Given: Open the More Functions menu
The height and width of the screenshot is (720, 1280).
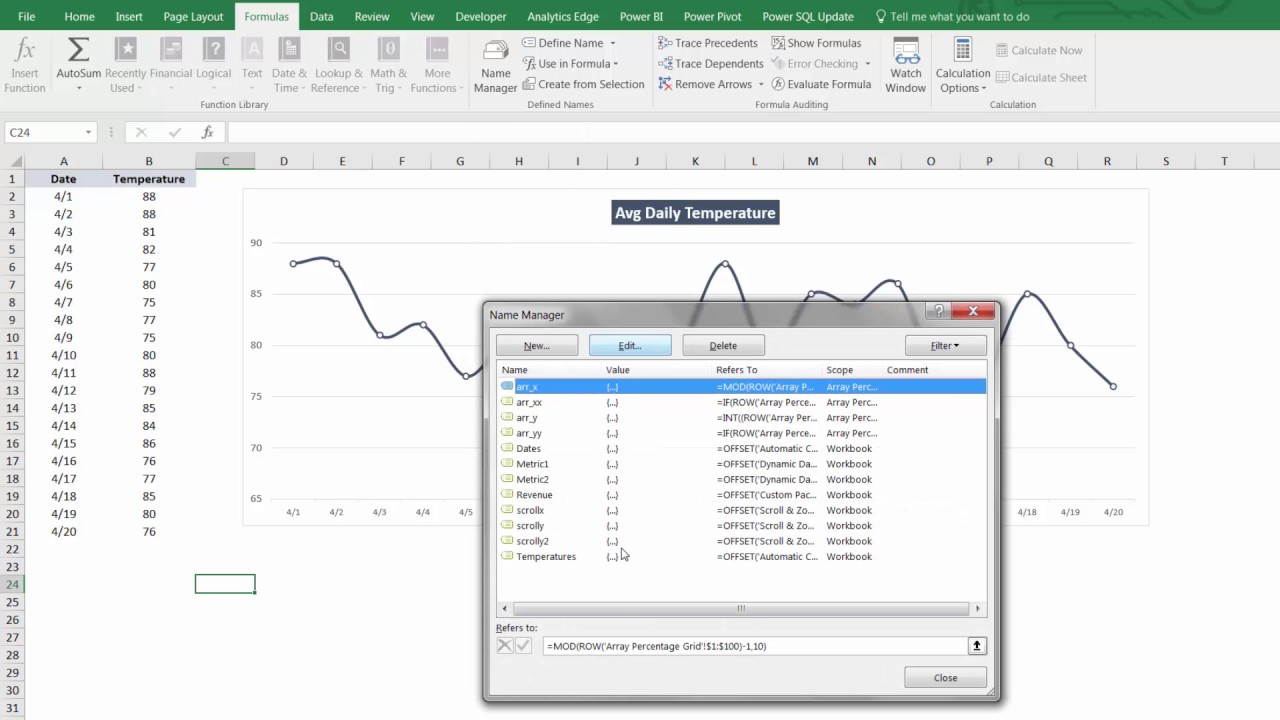Looking at the screenshot, I should point(437,66).
